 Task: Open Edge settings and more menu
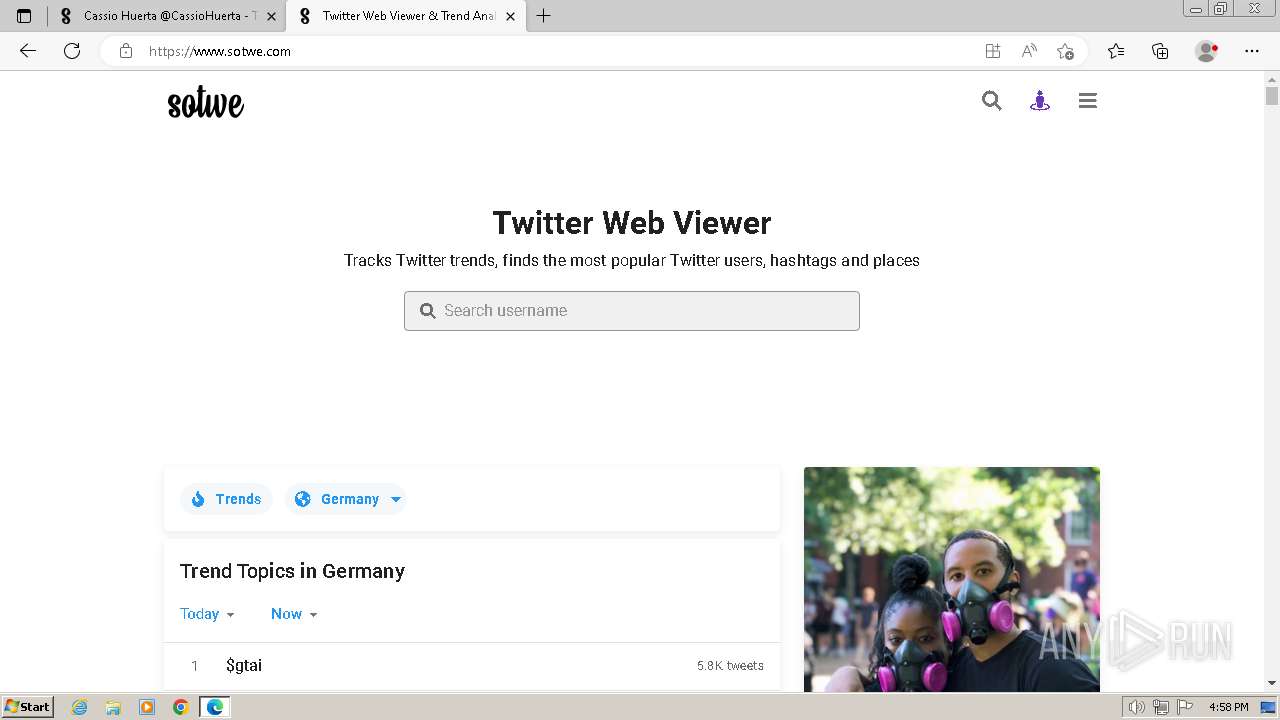coord(1252,51)
